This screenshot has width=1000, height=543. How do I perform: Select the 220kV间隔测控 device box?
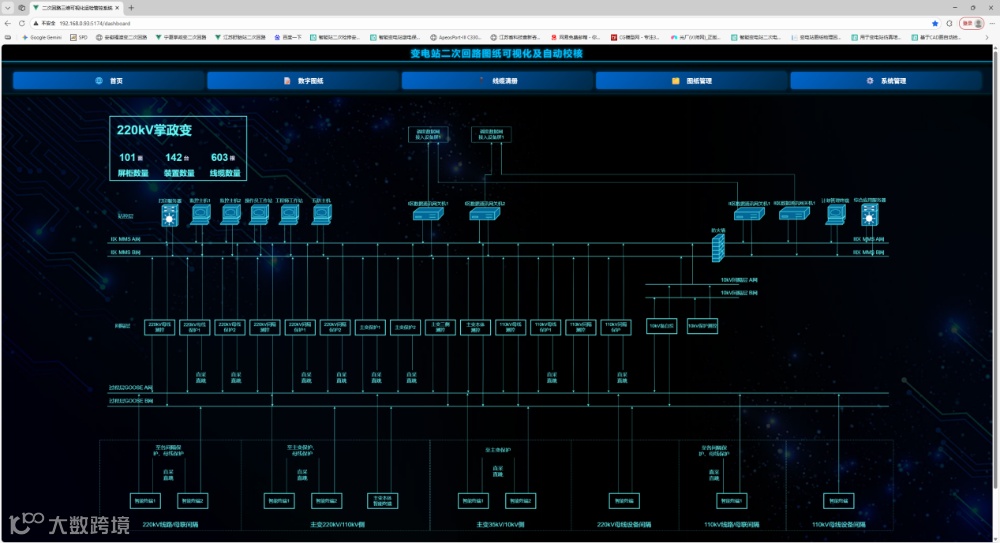(x=265, y=327)
